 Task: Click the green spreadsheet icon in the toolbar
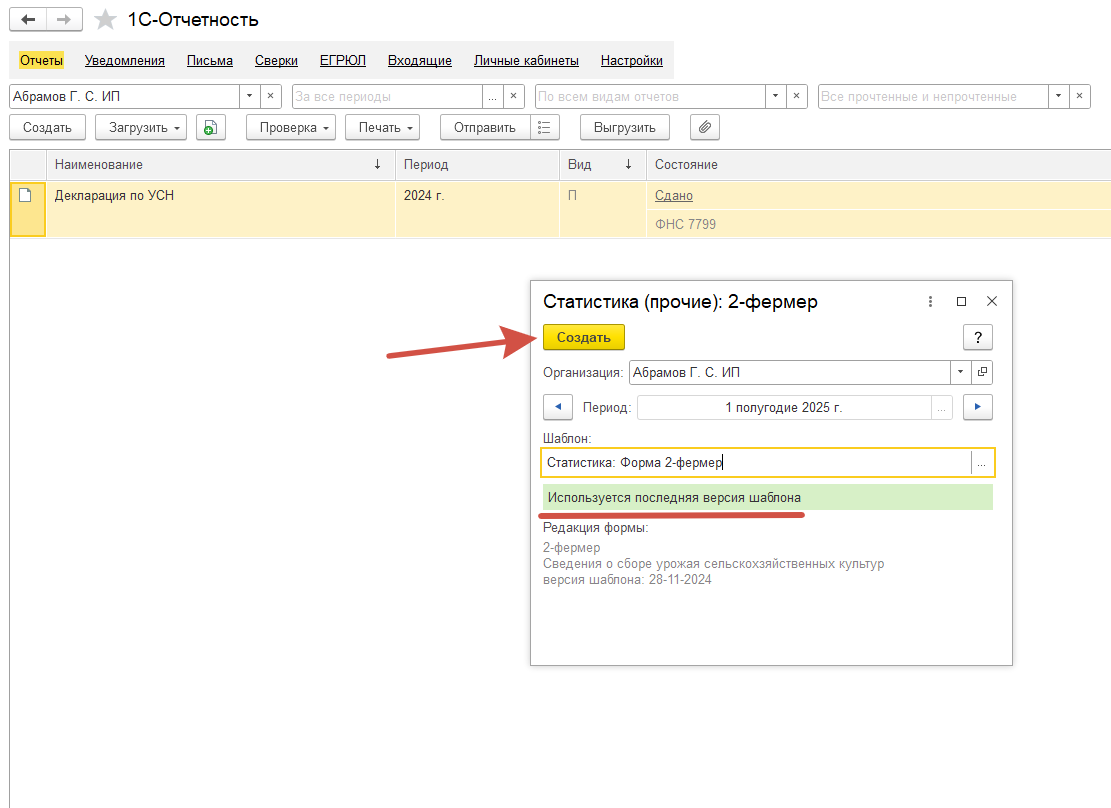pos(210,127)
